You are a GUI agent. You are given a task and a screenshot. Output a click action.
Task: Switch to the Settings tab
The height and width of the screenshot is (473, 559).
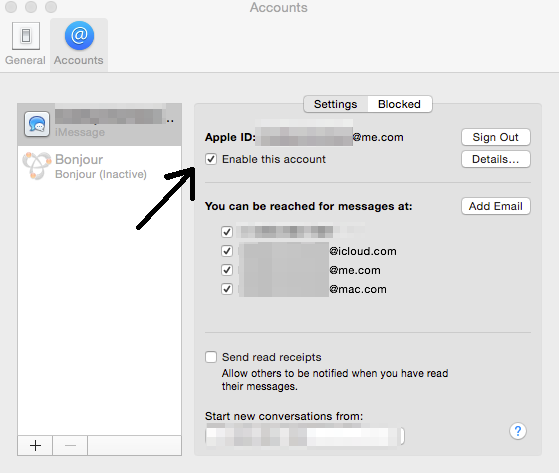pyautogui.click(x=335, y=104)
